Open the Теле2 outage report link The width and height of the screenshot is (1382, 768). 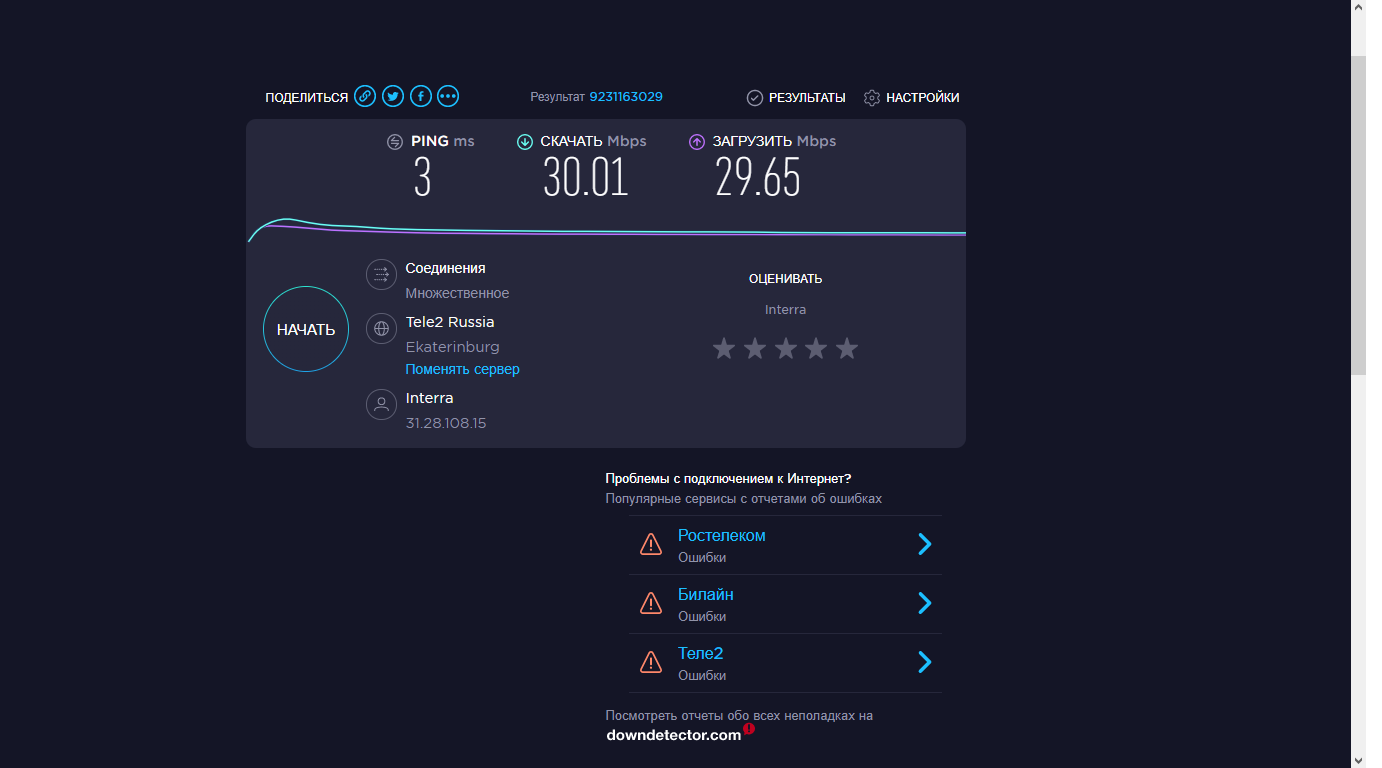tap(701, 653)
